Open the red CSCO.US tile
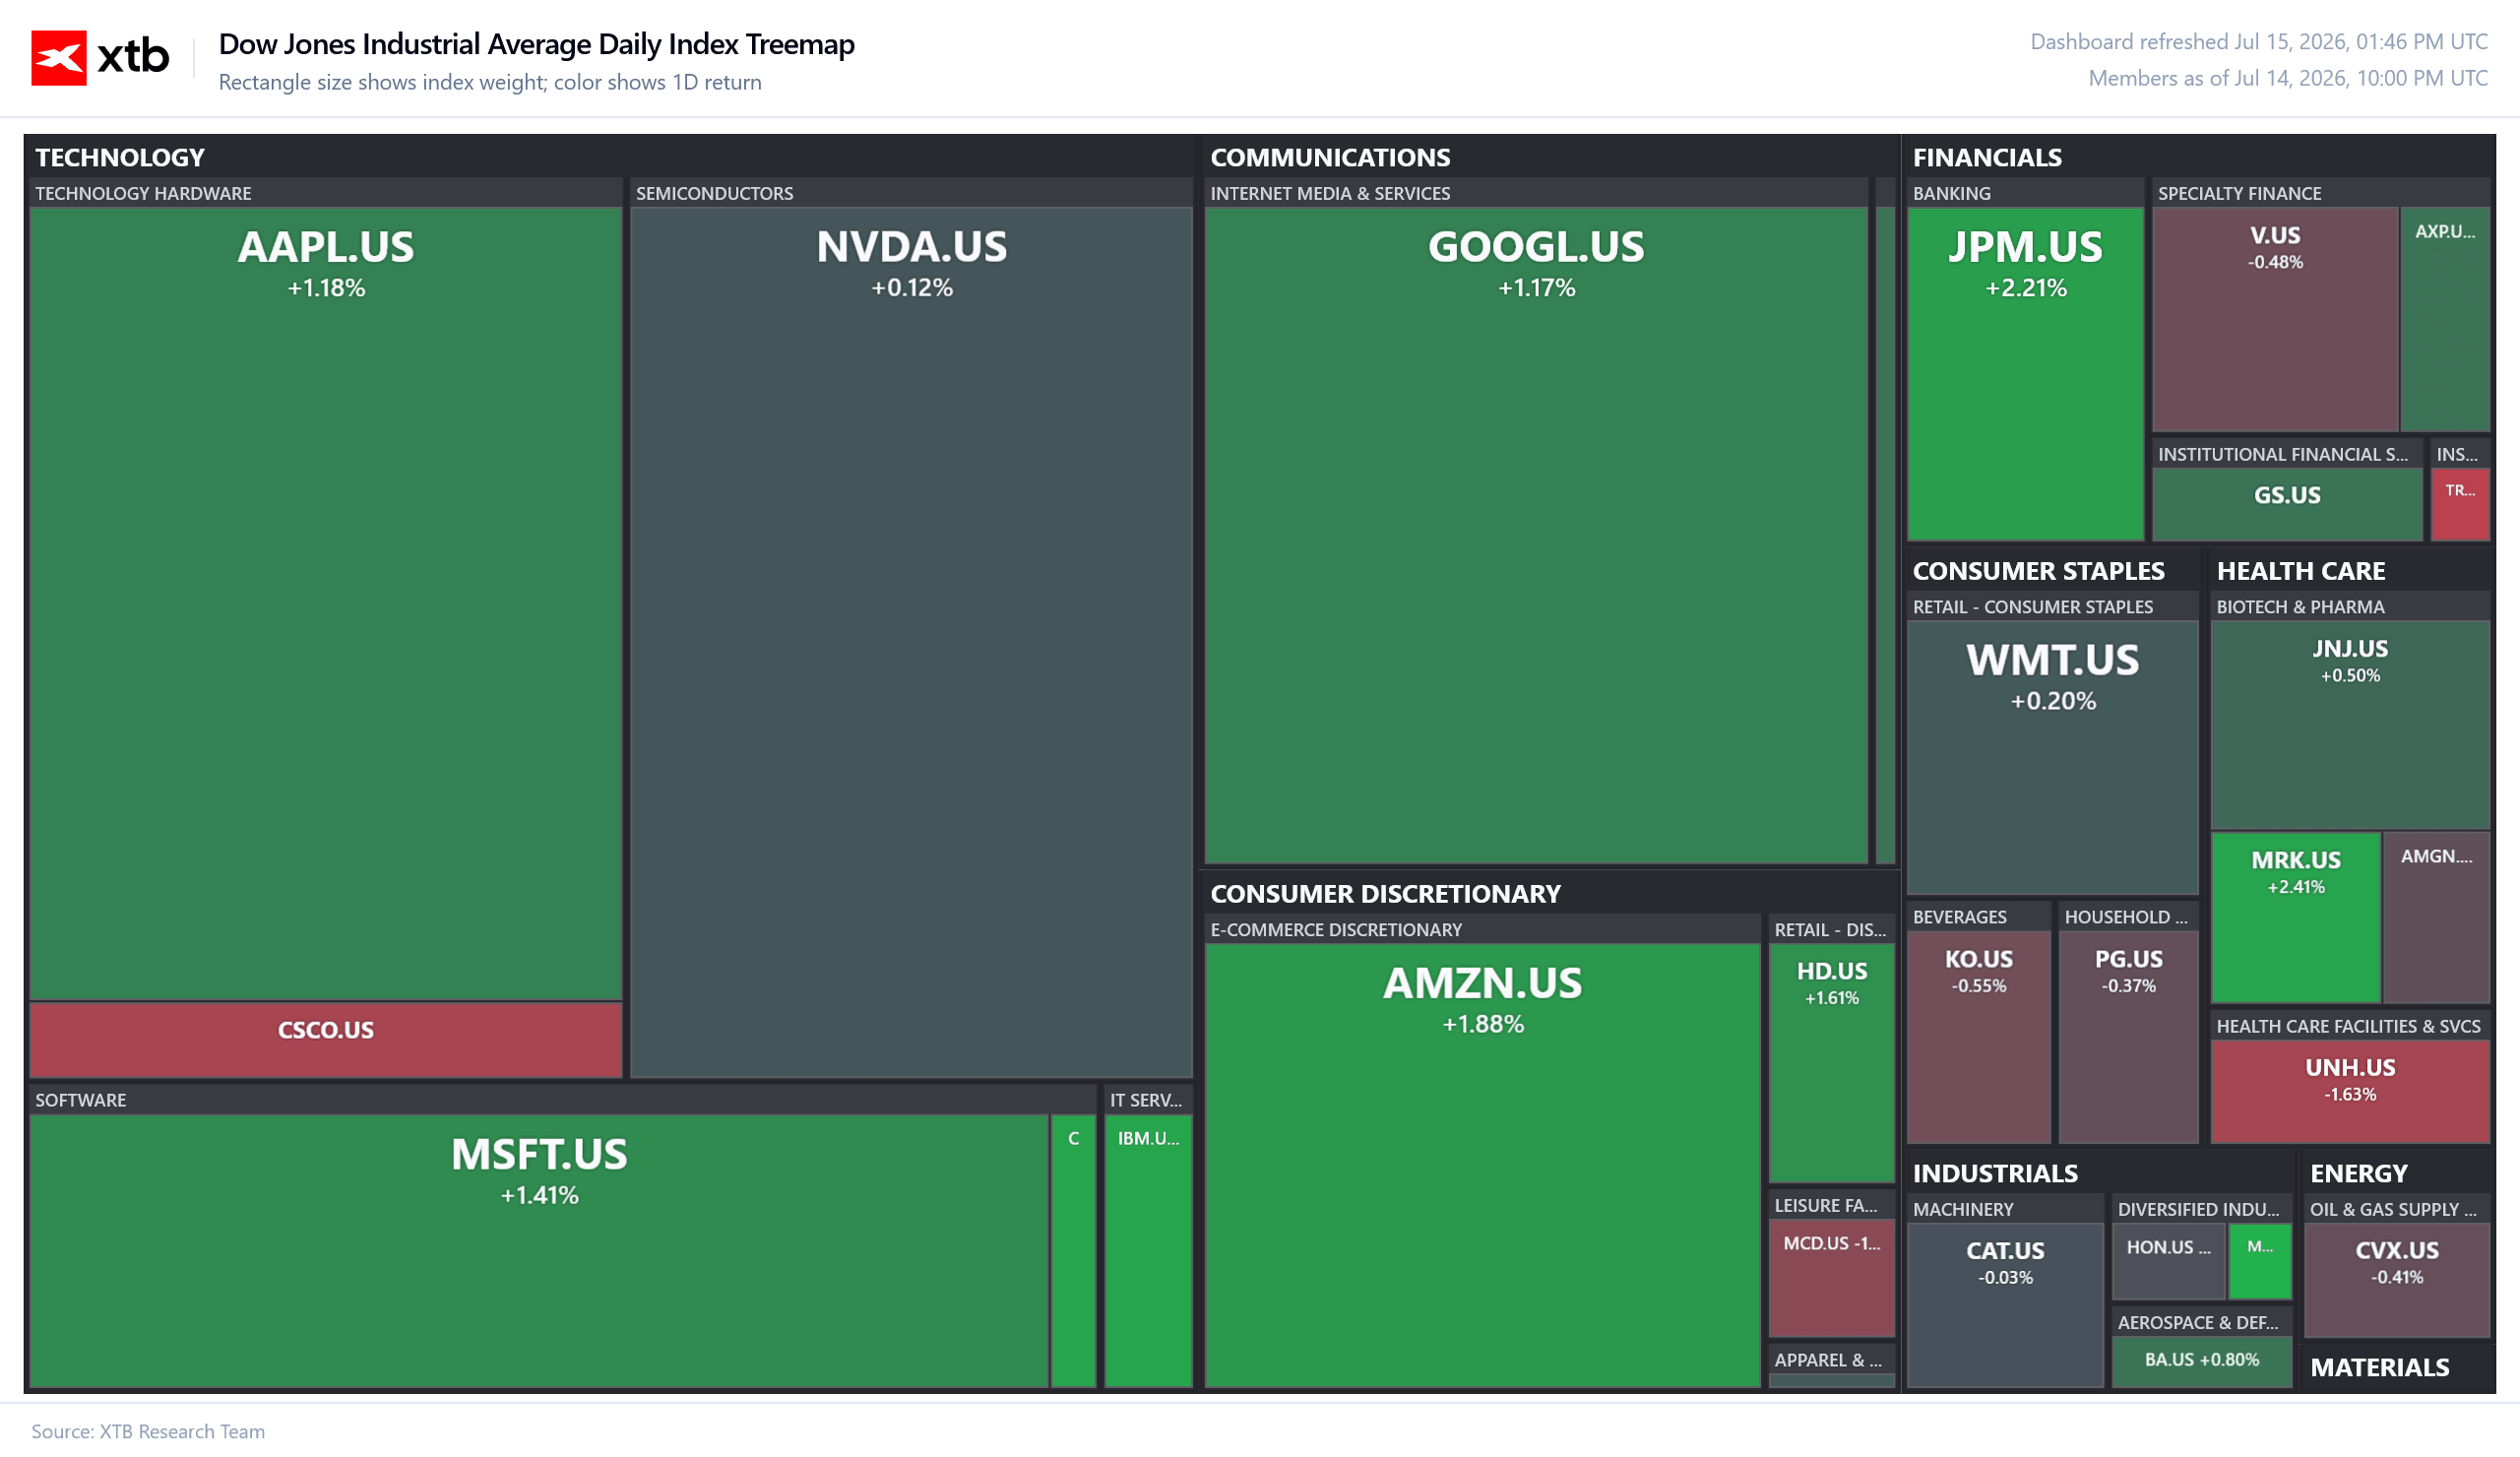The width and height of the screenshot is (2520, 1457). pos(326,1040)
